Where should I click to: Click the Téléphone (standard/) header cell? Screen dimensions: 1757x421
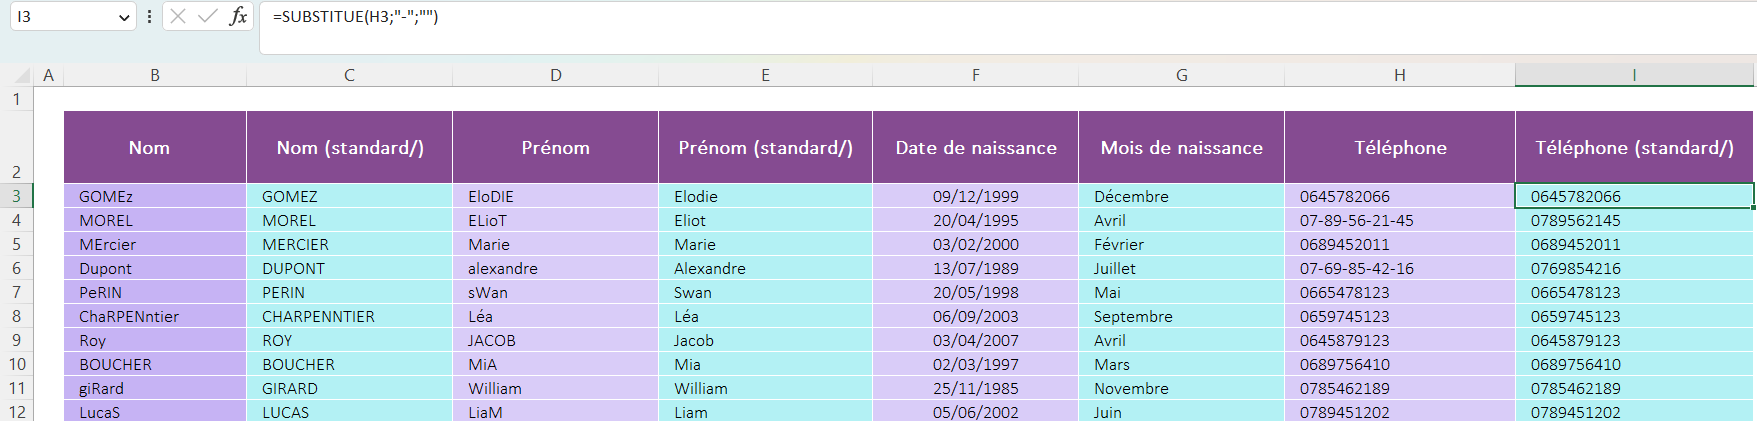click(x=1634, y=147)
